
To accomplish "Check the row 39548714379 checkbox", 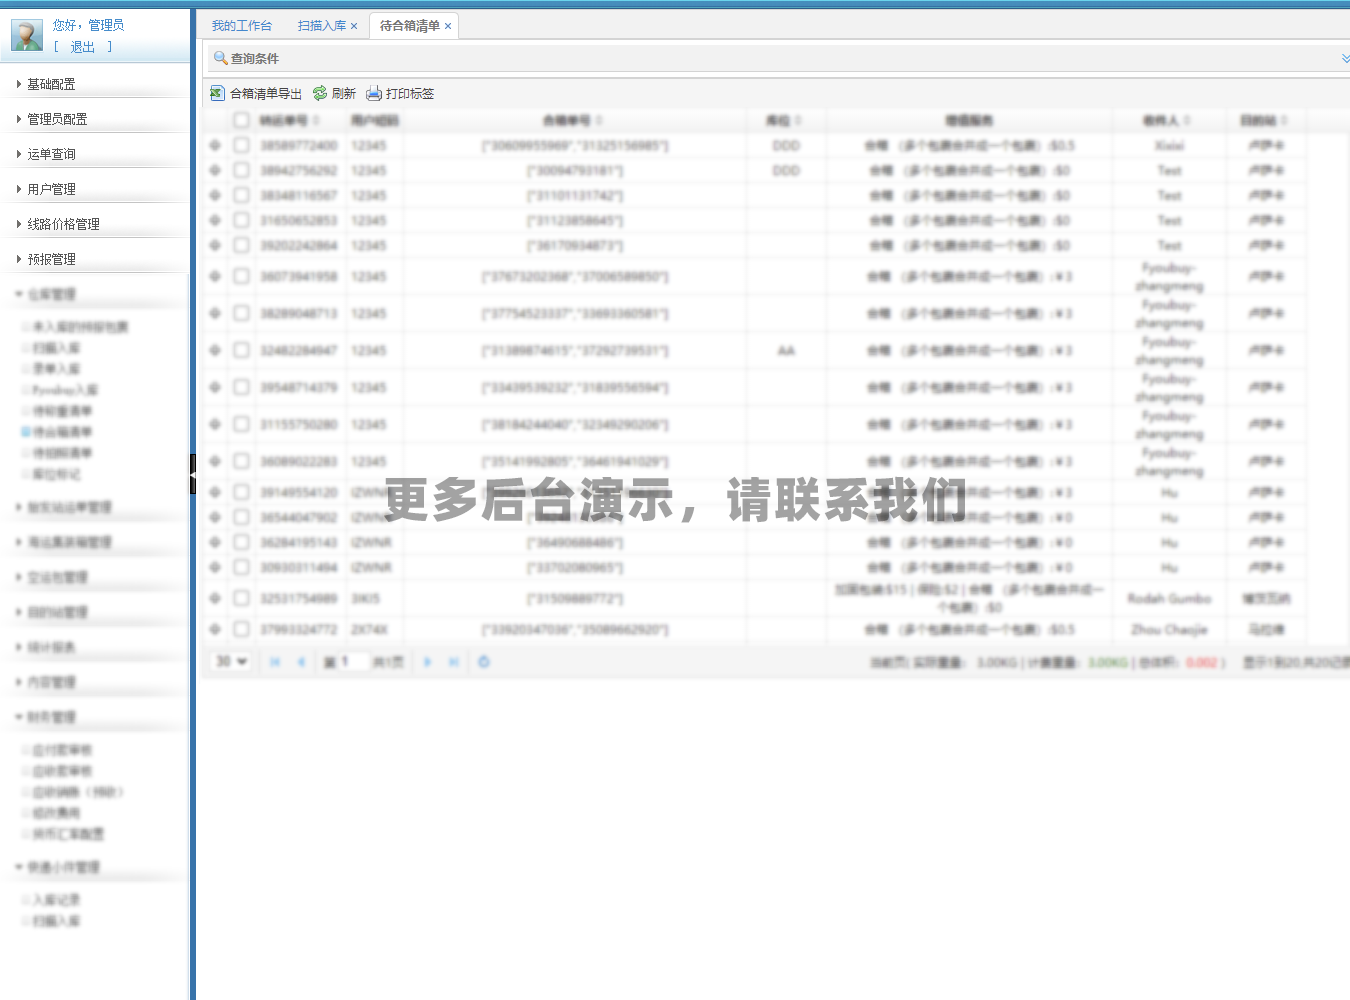I will [241, 387].
